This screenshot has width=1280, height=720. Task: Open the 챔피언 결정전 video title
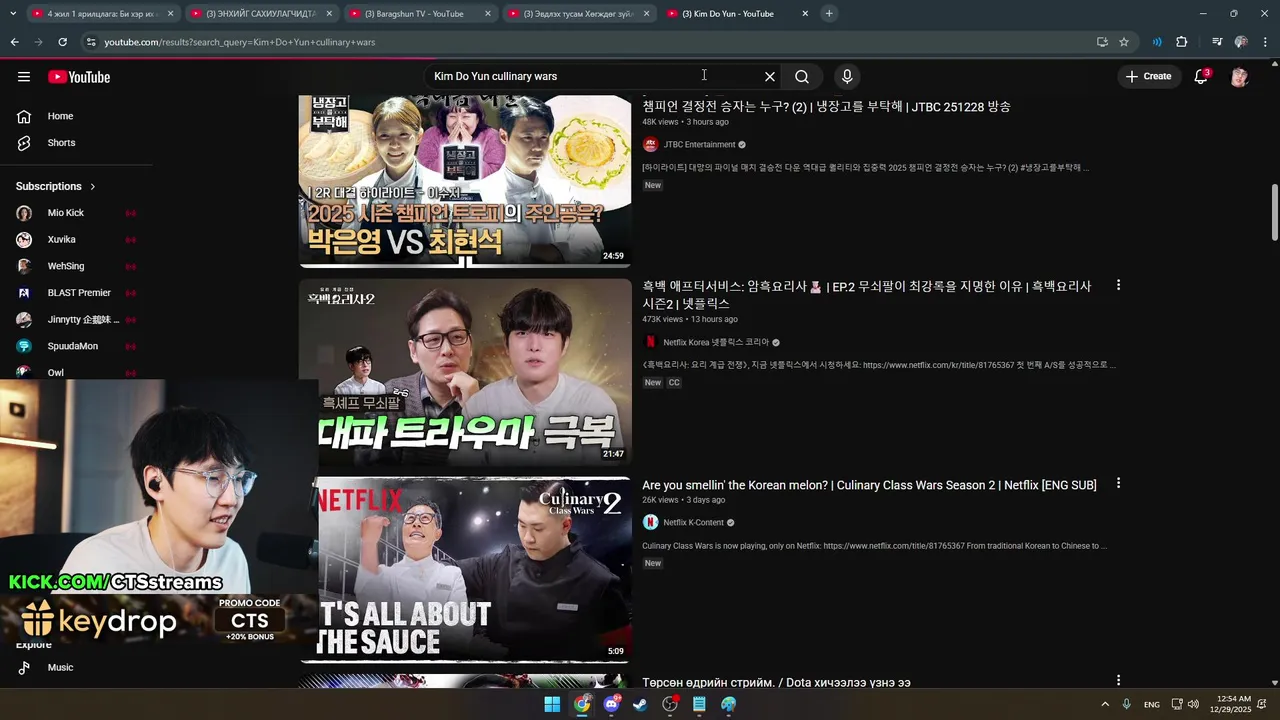[826, 106]
